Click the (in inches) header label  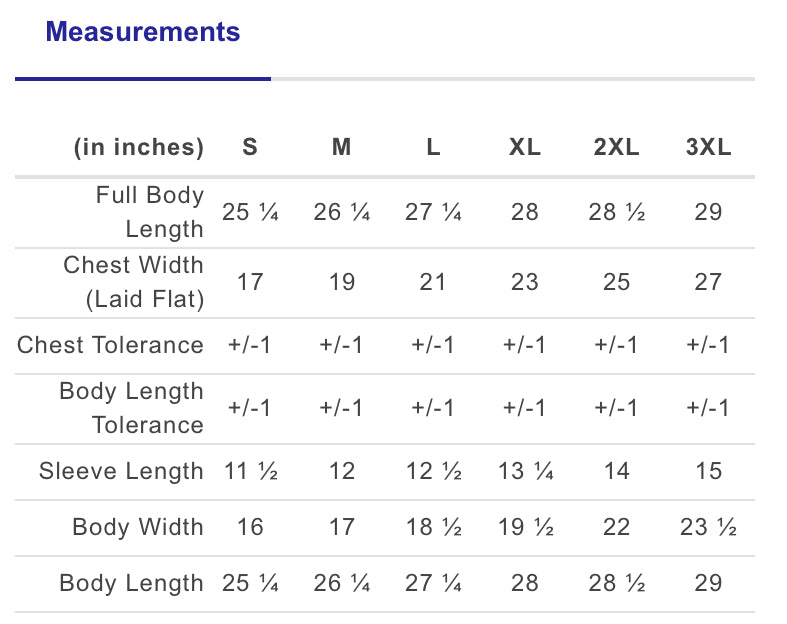coord(139,147)
